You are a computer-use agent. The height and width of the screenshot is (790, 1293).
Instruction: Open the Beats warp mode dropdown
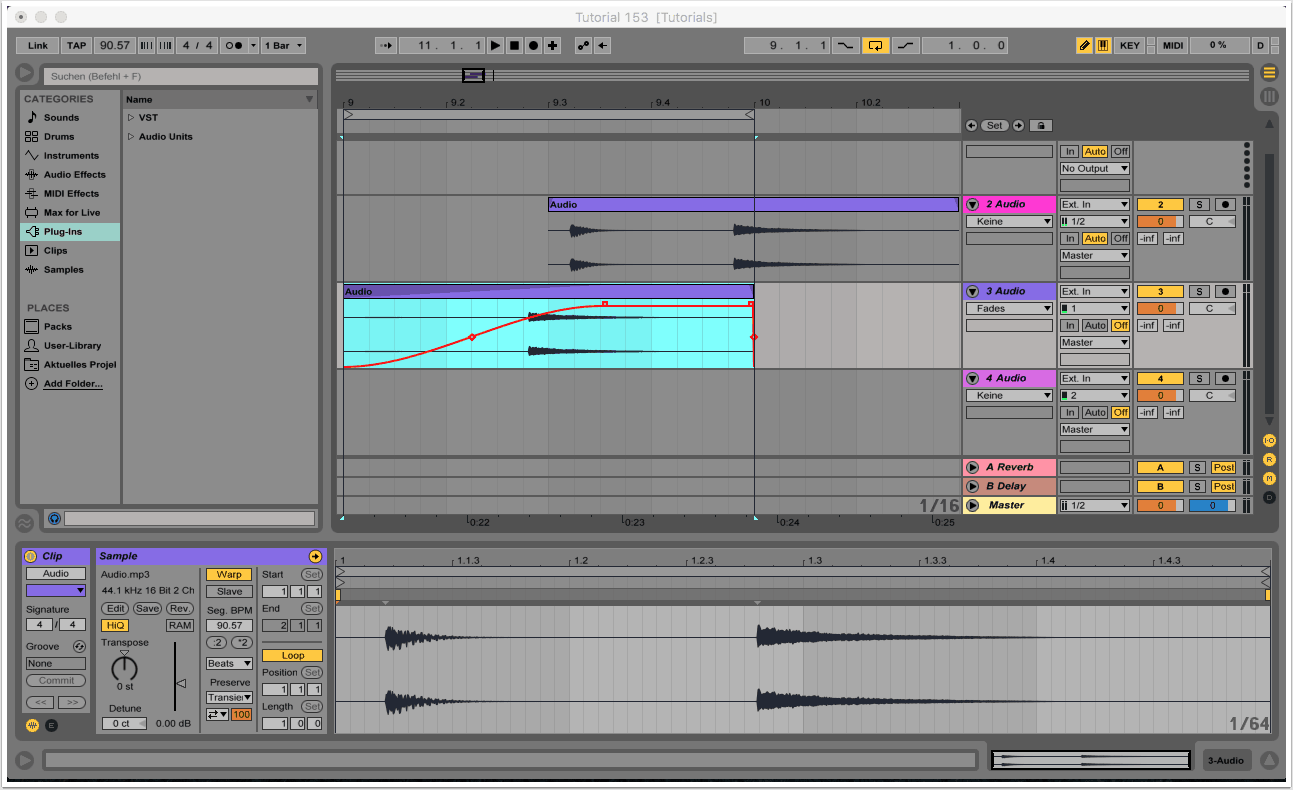[x=229, y=664]
